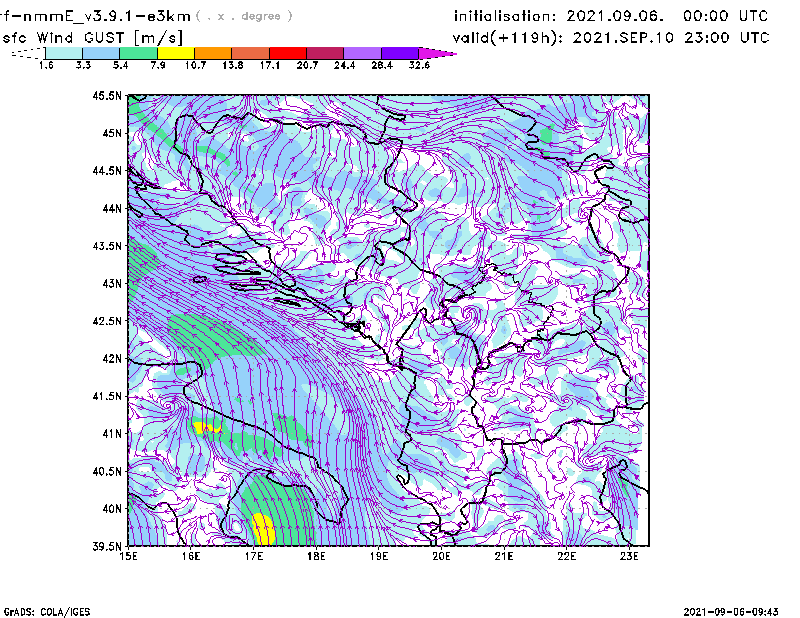The image size is (800, 618).
Task: Click the green 5.4–7.9 legend swatch
Action: [138, 53]
